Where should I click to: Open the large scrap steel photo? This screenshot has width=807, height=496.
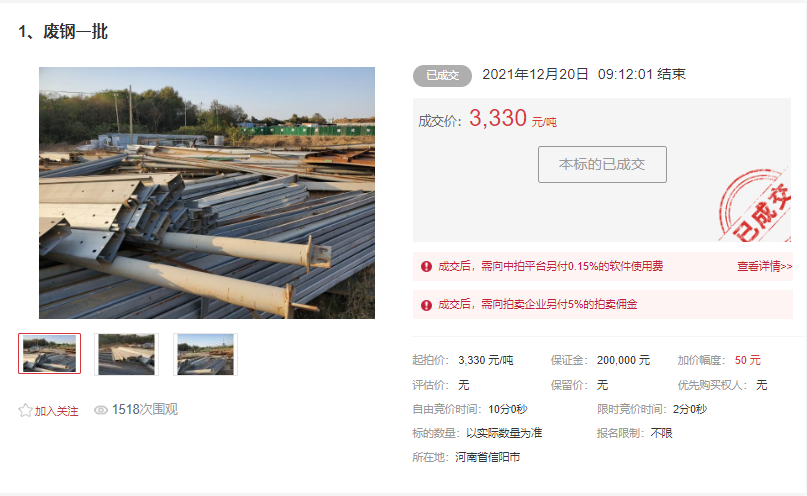point(207,193)
